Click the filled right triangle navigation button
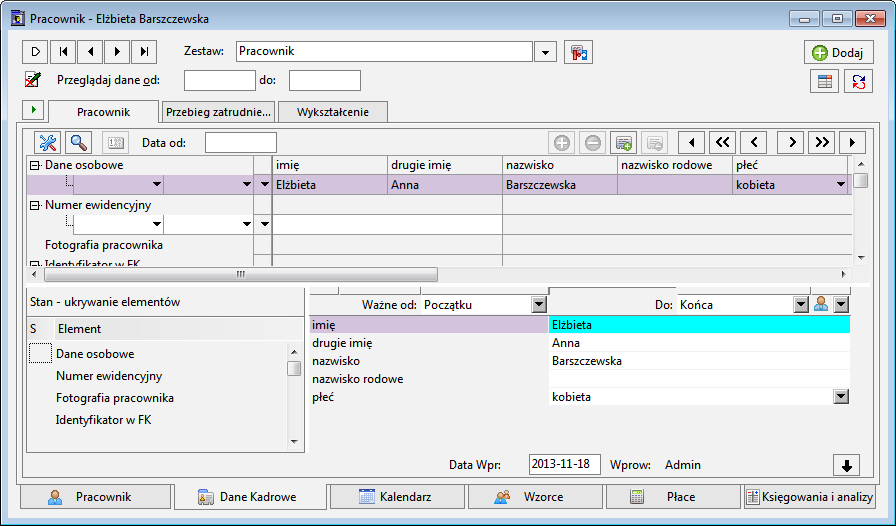 click(853, 142)
